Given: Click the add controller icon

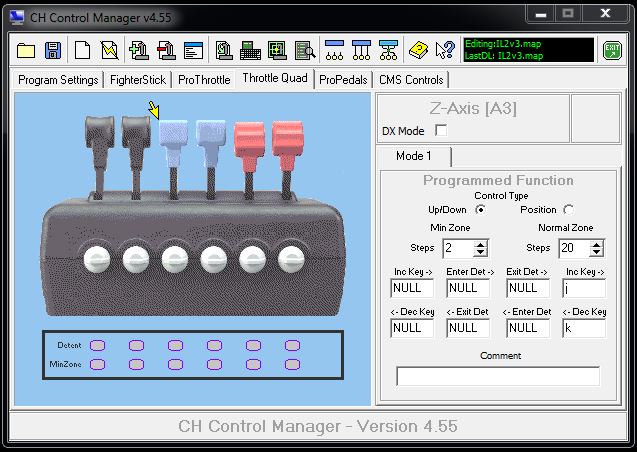Looking at the screenshot, I should 139,49.
